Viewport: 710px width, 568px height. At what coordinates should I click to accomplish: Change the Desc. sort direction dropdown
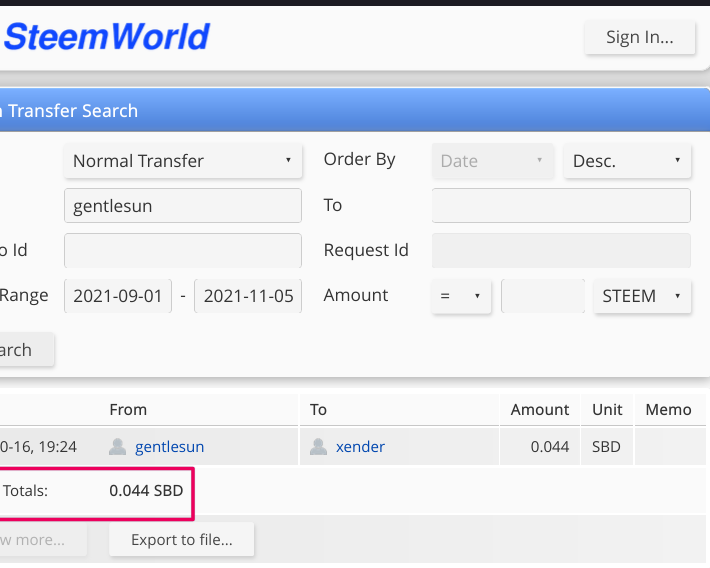[x=627, y=161]
